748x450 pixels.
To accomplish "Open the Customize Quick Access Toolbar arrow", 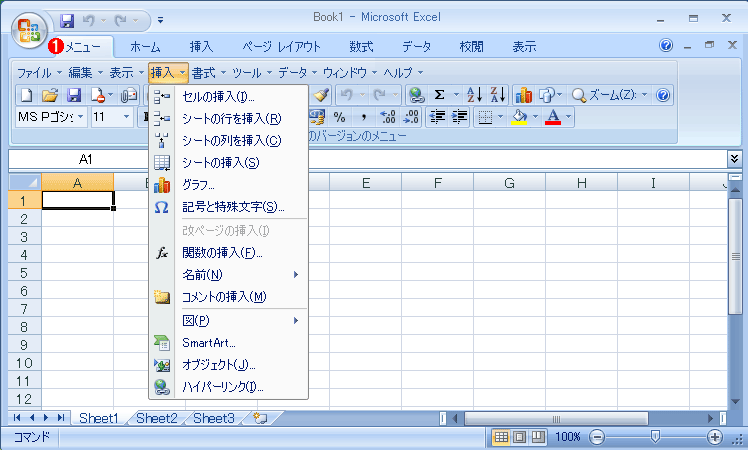I will (160, 20).
